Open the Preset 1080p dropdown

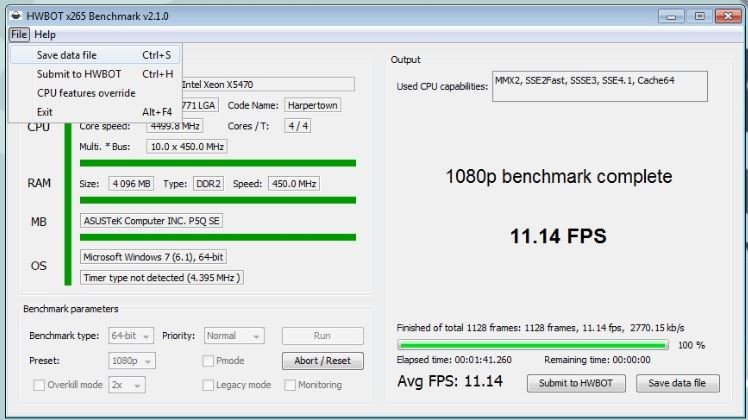pos(132,361)
